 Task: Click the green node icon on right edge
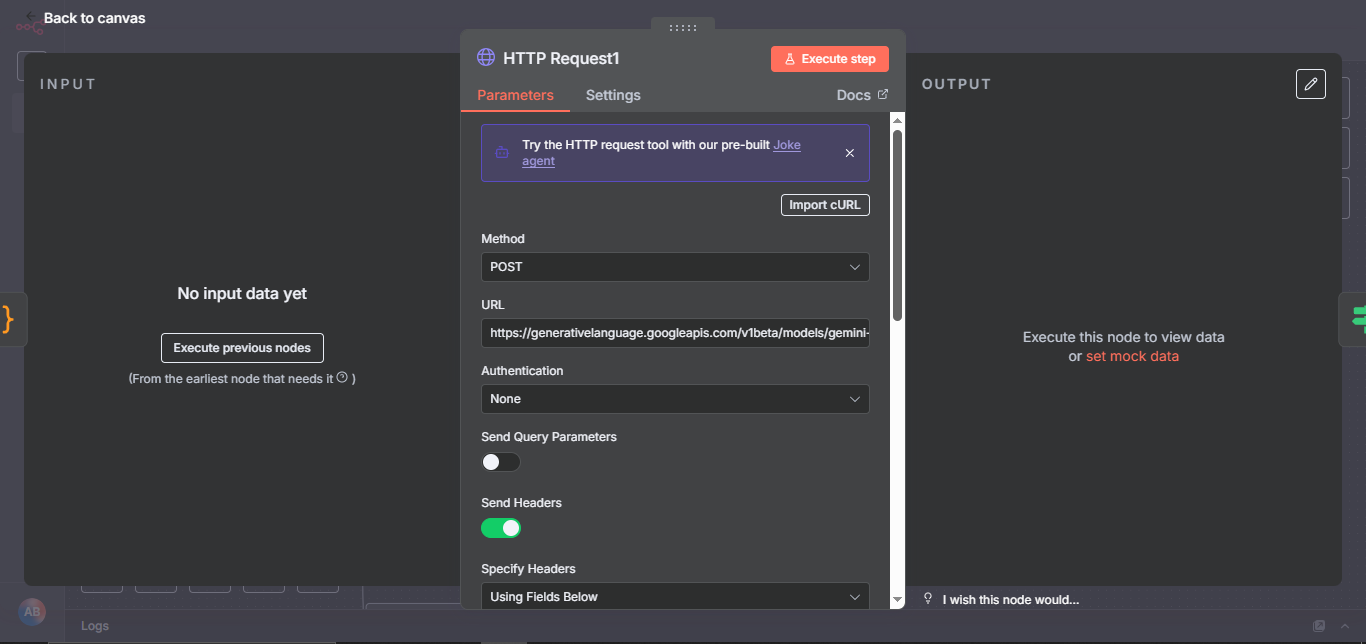pos(1357,318)
